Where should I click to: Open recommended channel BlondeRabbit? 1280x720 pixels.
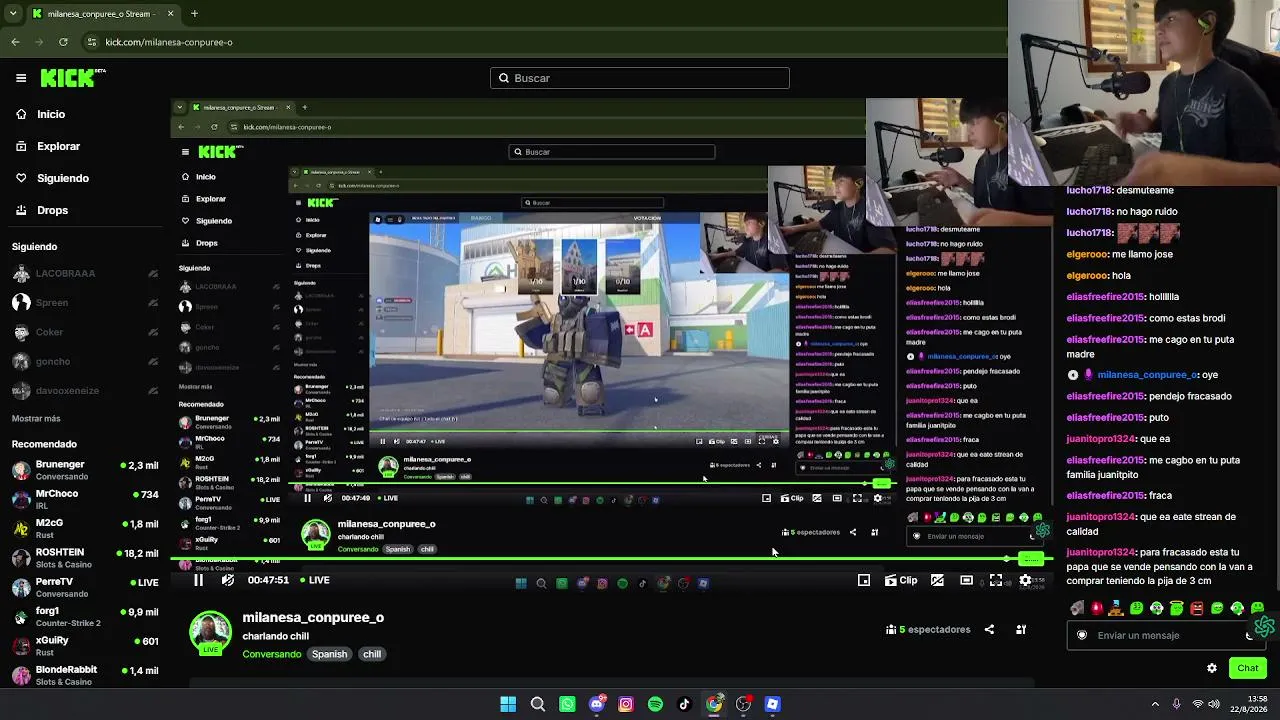84,675
